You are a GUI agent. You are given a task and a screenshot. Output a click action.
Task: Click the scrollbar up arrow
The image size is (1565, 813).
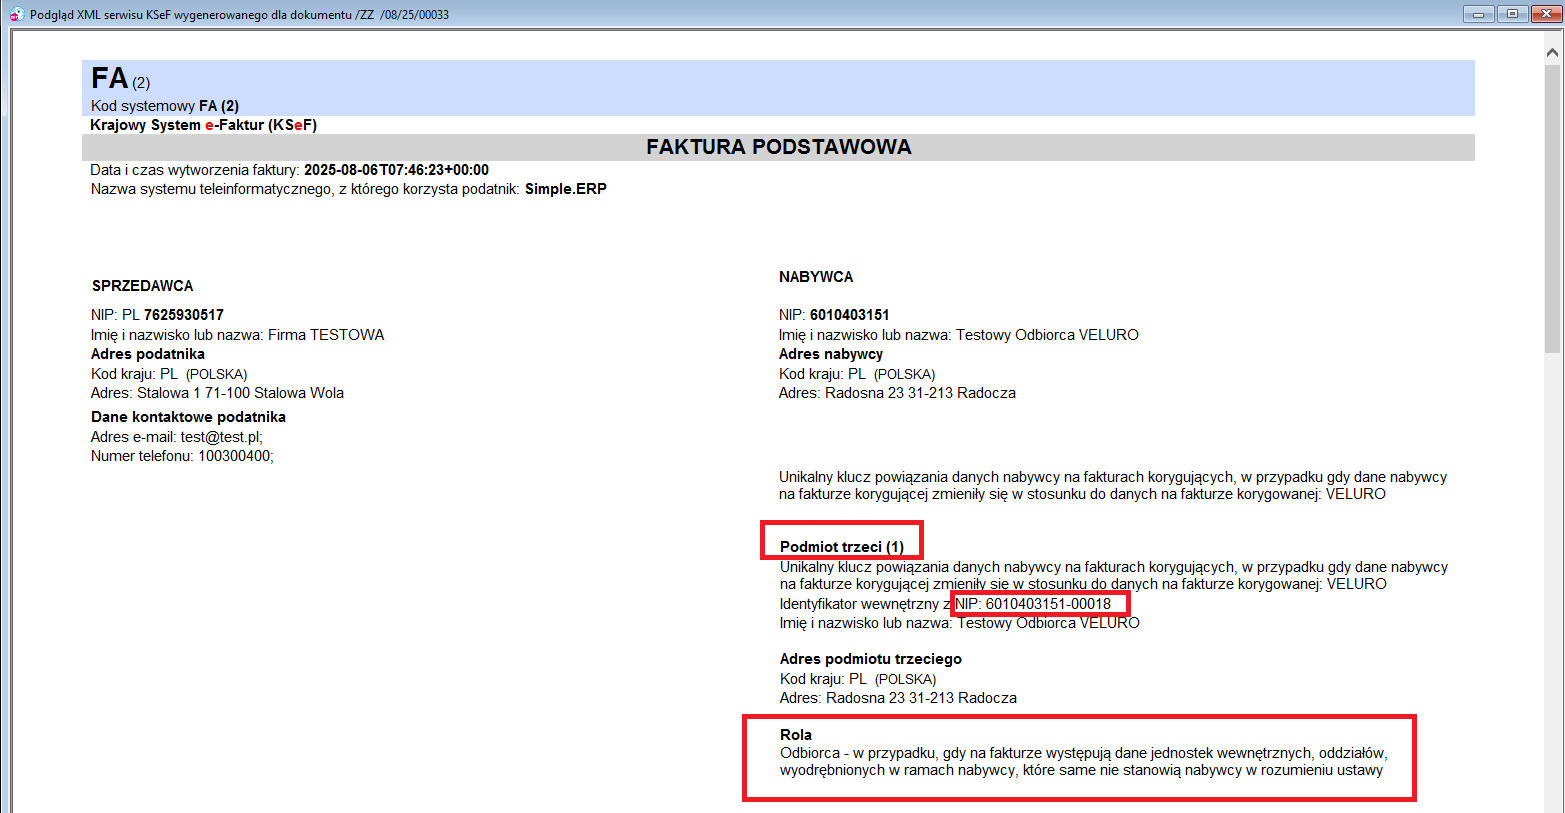coord(1552,52)
